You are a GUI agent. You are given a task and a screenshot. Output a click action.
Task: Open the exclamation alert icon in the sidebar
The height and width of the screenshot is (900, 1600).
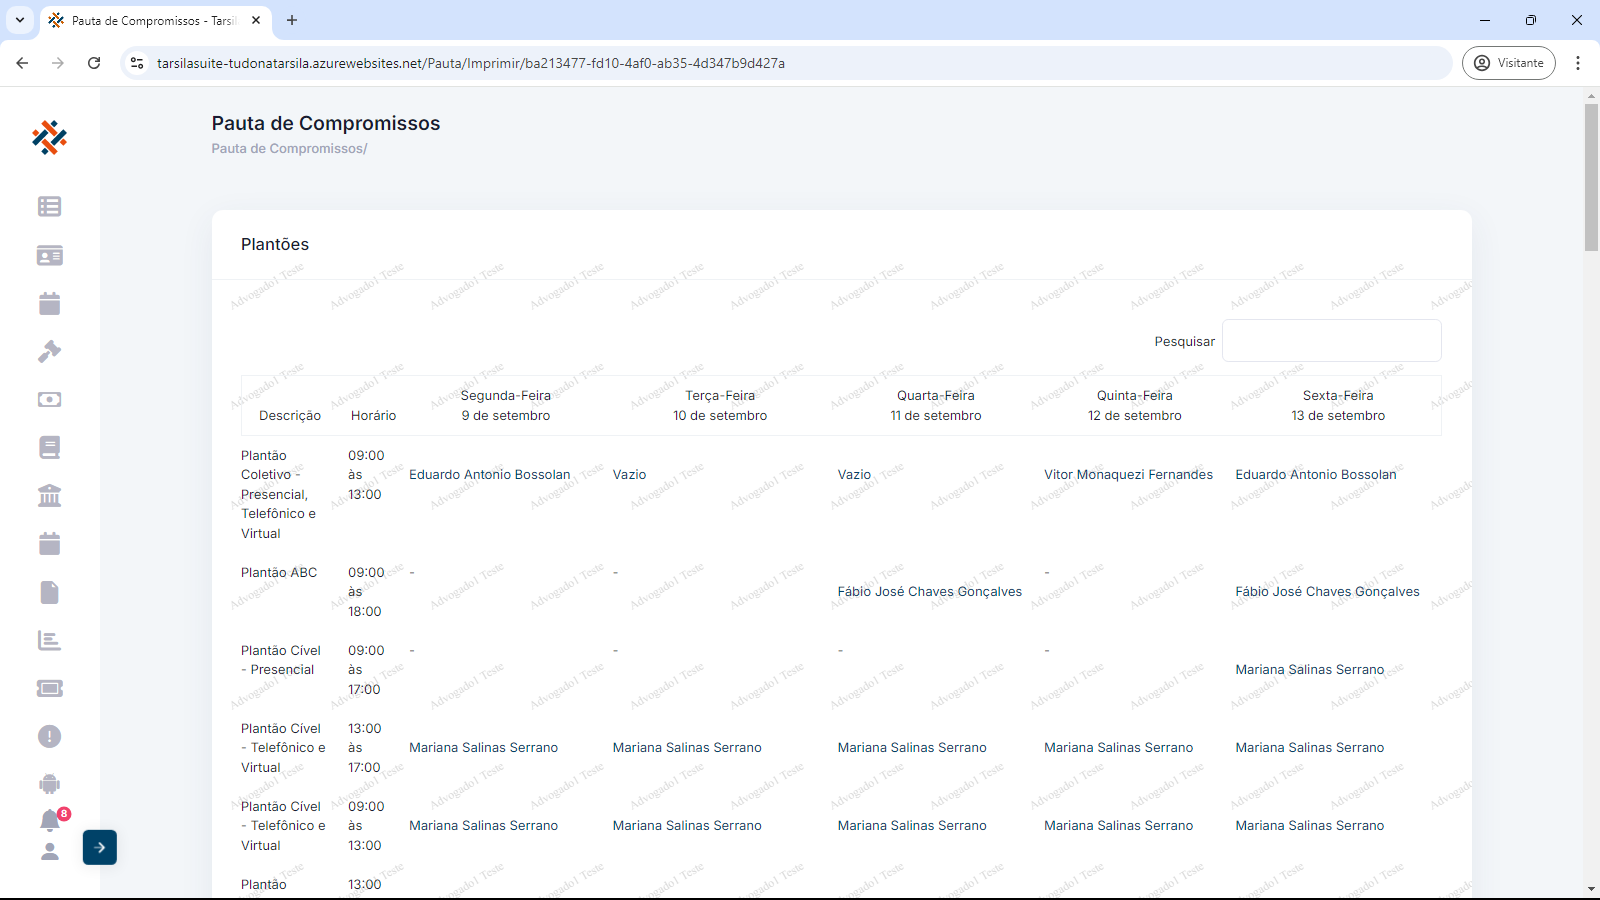(x=49, y=737)
